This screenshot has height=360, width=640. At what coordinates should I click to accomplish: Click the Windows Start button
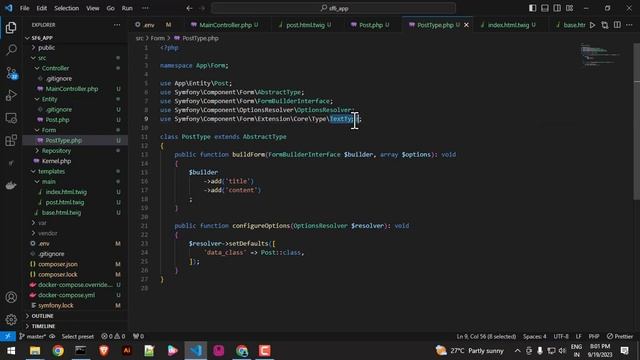pyautogui.click(x=11, y=351)
